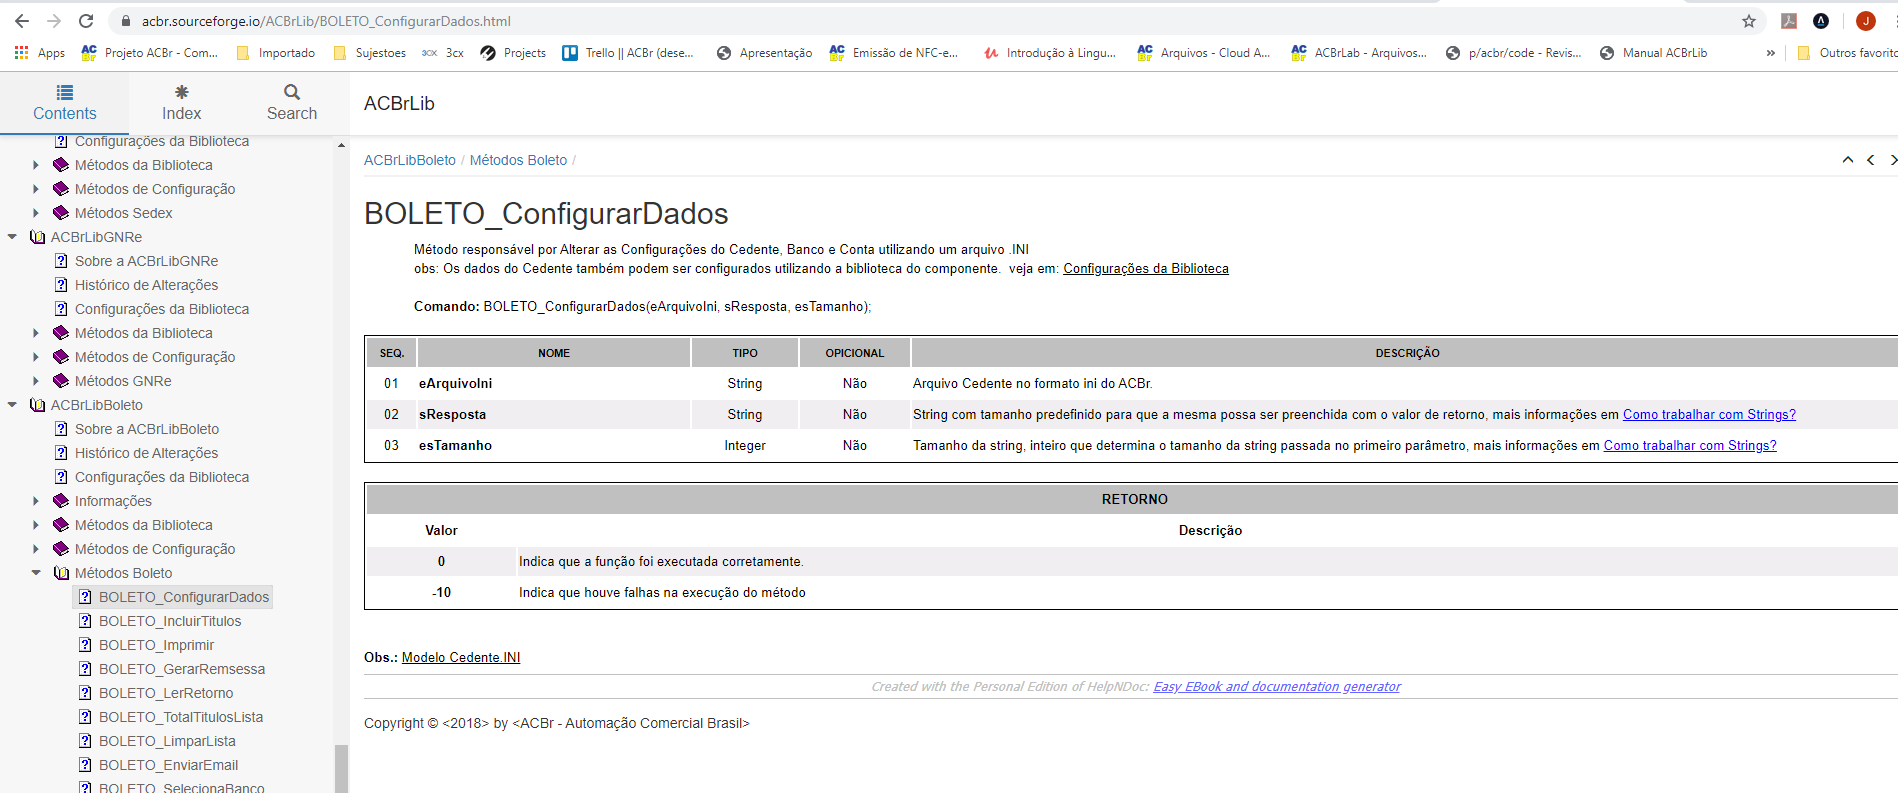The image size is (1898, 793).
Task: Open the Apresentação bookmark
Action: (765, 53)
